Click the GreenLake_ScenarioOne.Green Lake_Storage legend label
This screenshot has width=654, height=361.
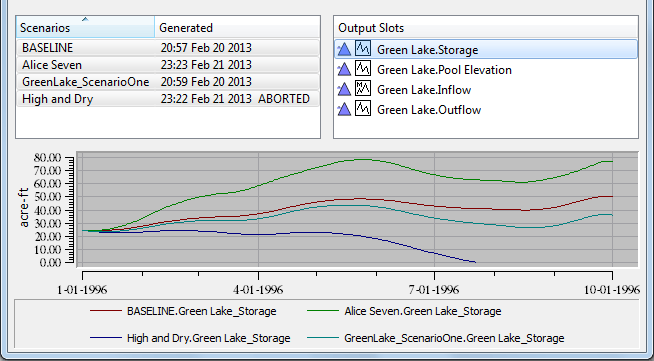[x=454, y=338]
